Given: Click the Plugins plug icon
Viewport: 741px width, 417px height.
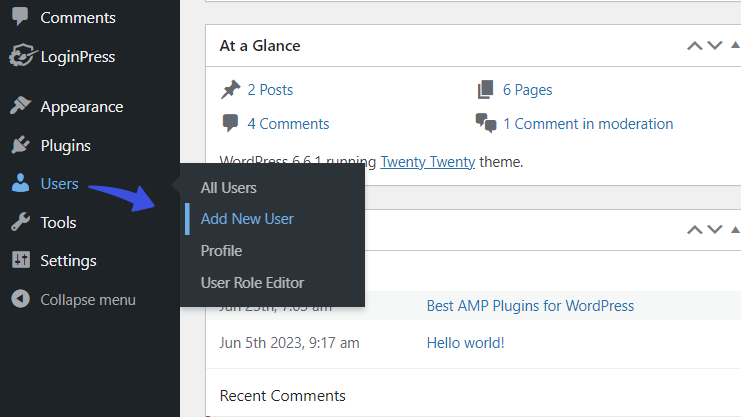Looking at the screenshot, I should [x=20, y=145].
